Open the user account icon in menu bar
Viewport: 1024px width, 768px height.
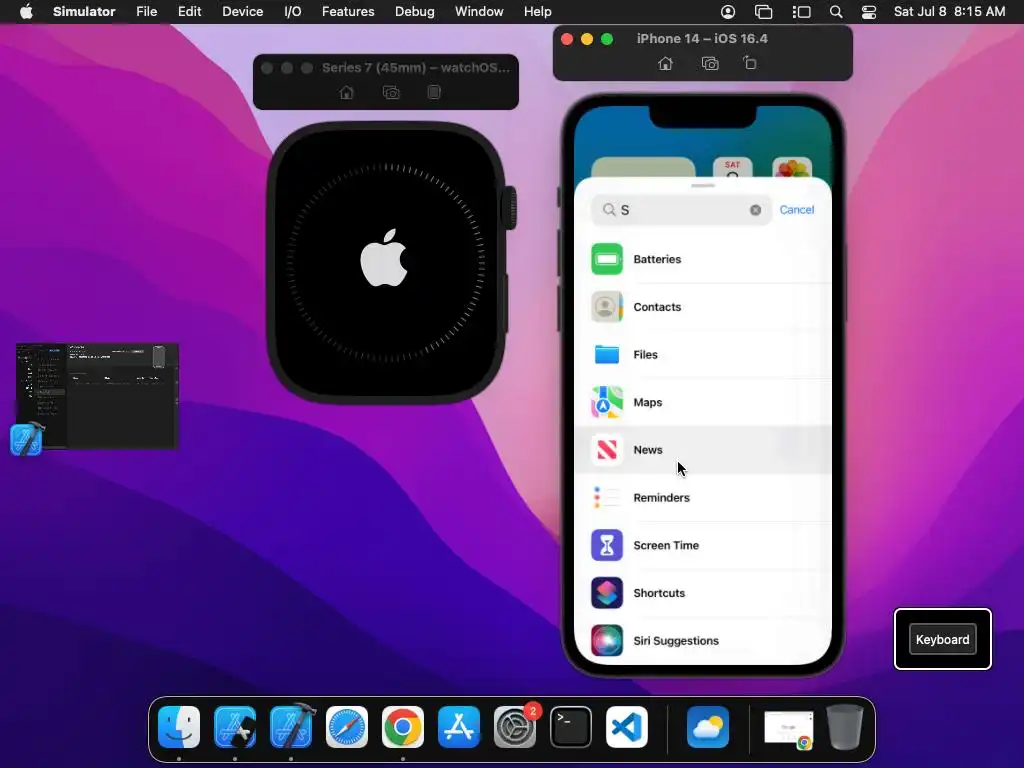coord(728,12)
